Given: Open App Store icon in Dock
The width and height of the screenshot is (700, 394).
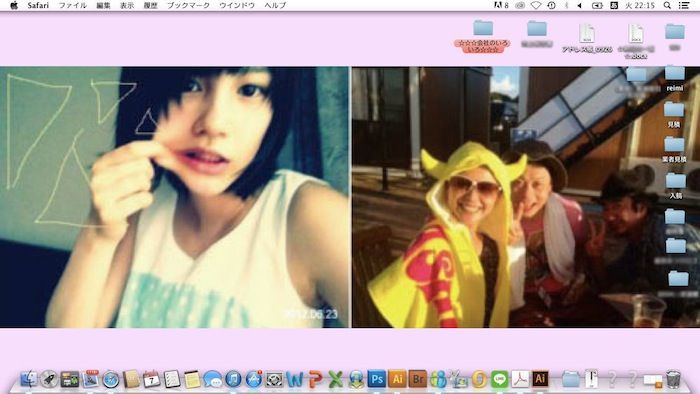Looking at the screenshot, I should click(x=254, y=379).
